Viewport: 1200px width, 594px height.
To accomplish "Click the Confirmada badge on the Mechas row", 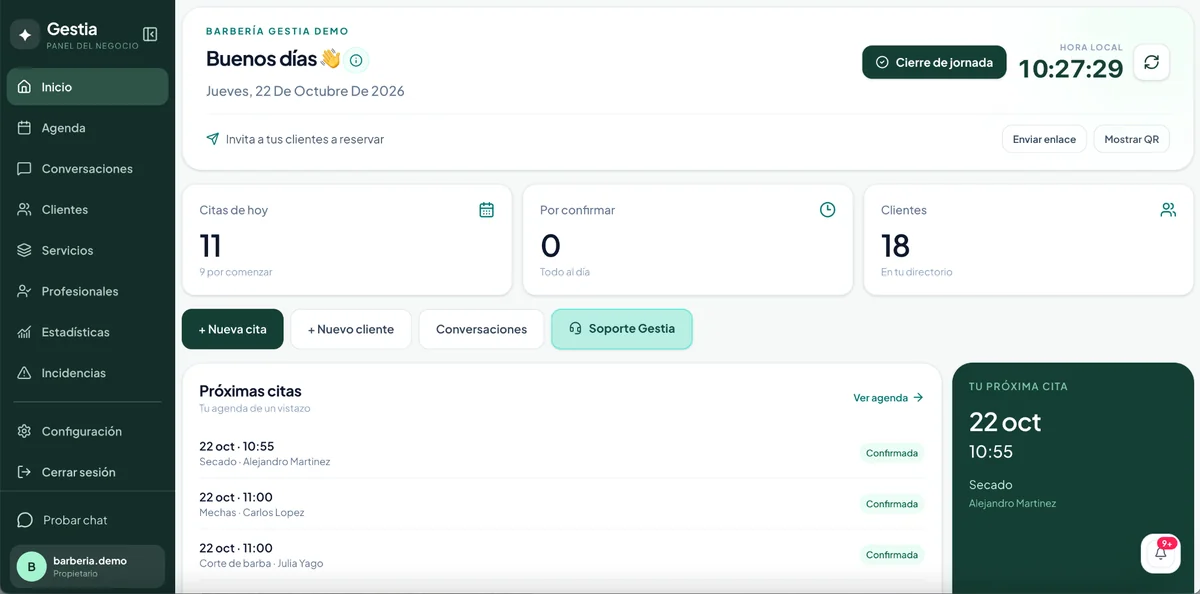I will point(892,504).
